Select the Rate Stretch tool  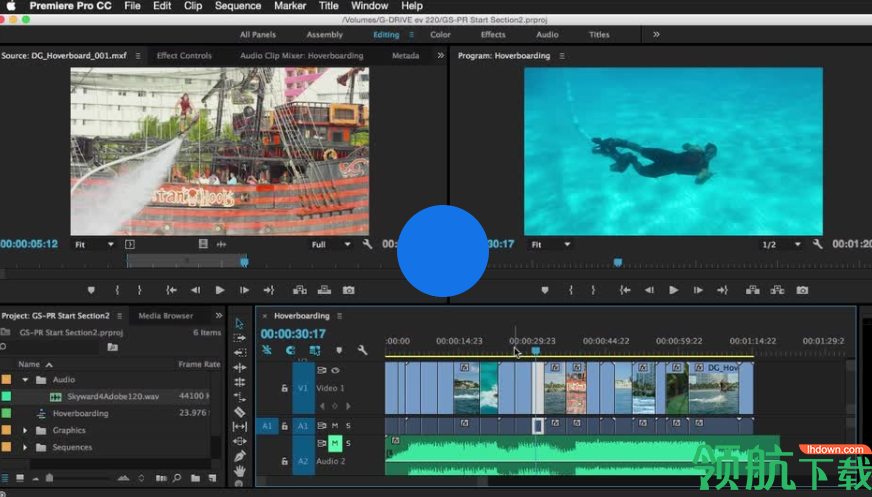click(x=239, y=397)
